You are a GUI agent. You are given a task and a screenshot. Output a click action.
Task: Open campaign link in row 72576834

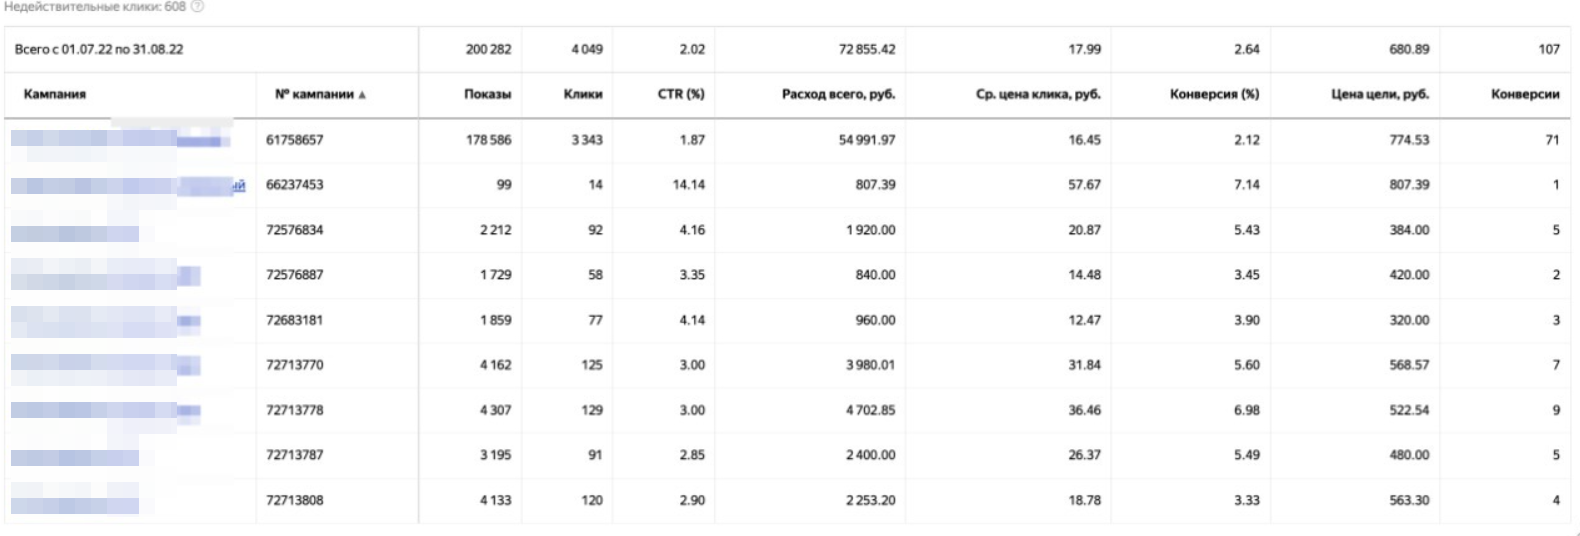[x=75, y=232]
